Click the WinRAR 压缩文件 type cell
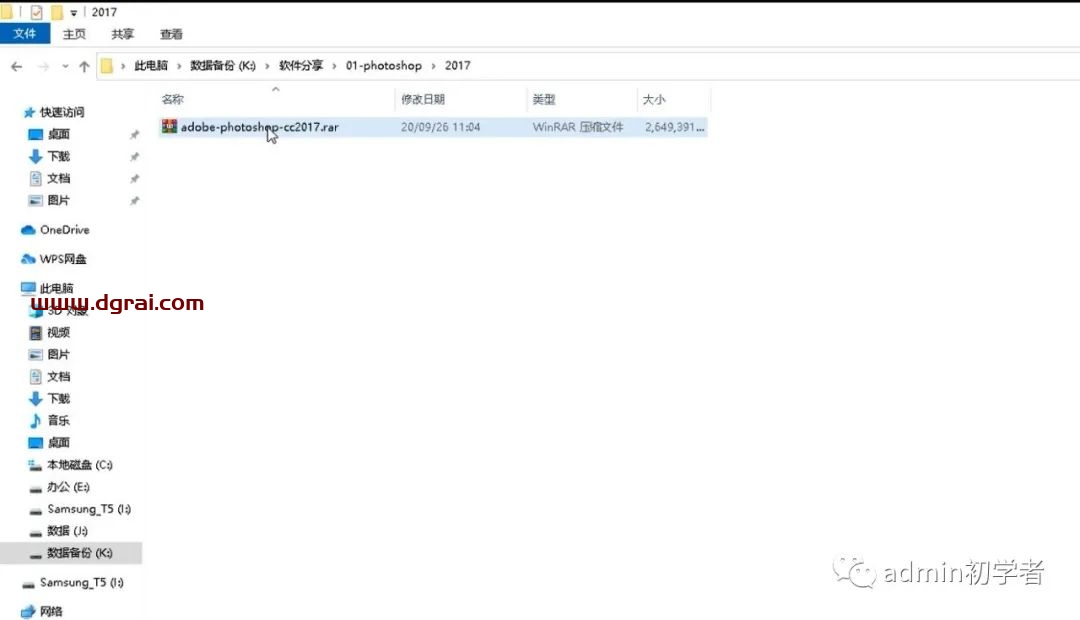The width and height of the screenshot is (1080, 620). click(577, 127)
